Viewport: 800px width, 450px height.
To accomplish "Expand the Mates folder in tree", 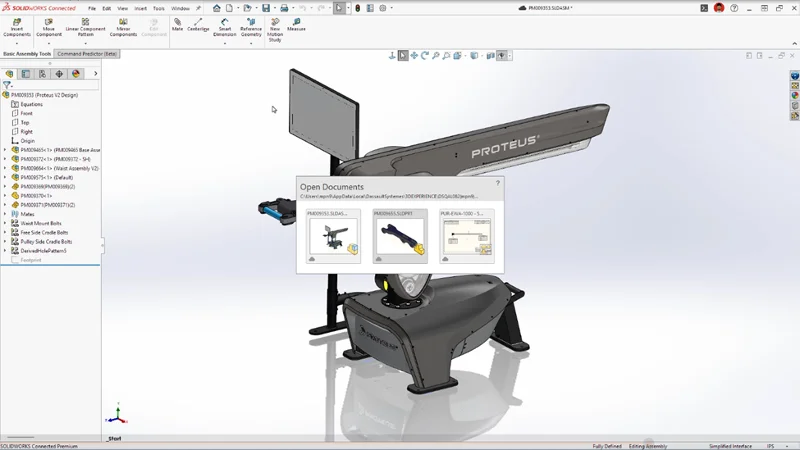I will (x=5, y=213).
